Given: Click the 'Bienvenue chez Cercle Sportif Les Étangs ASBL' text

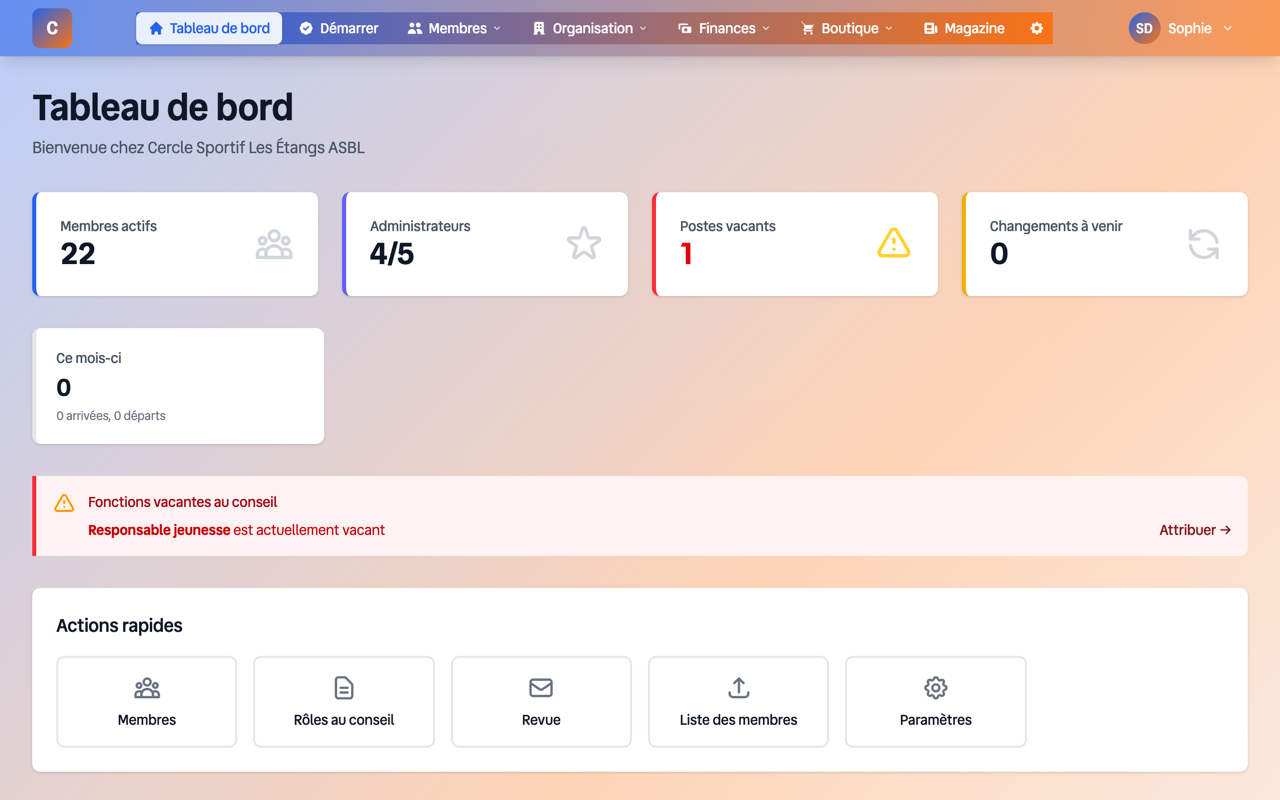Looking at the screenshot, I should pyautogui.click(x=198, y=148).
